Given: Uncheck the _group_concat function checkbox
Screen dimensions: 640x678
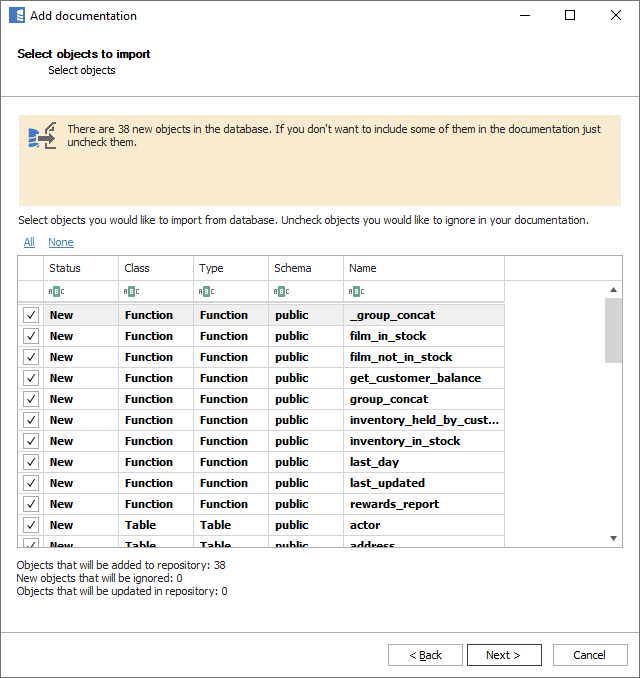Looking at the screenshot, I should point(31,315).
